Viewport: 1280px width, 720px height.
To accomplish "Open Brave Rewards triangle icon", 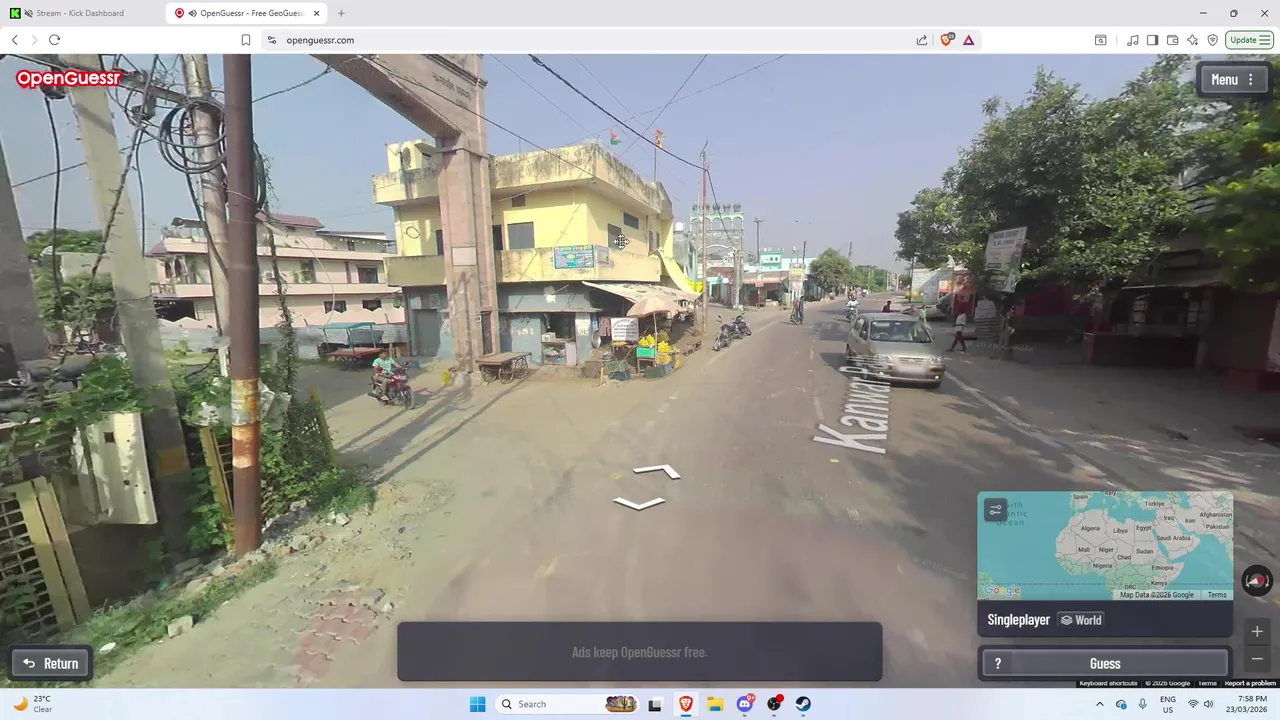I will pyautogui.click(x=968, y=40).
